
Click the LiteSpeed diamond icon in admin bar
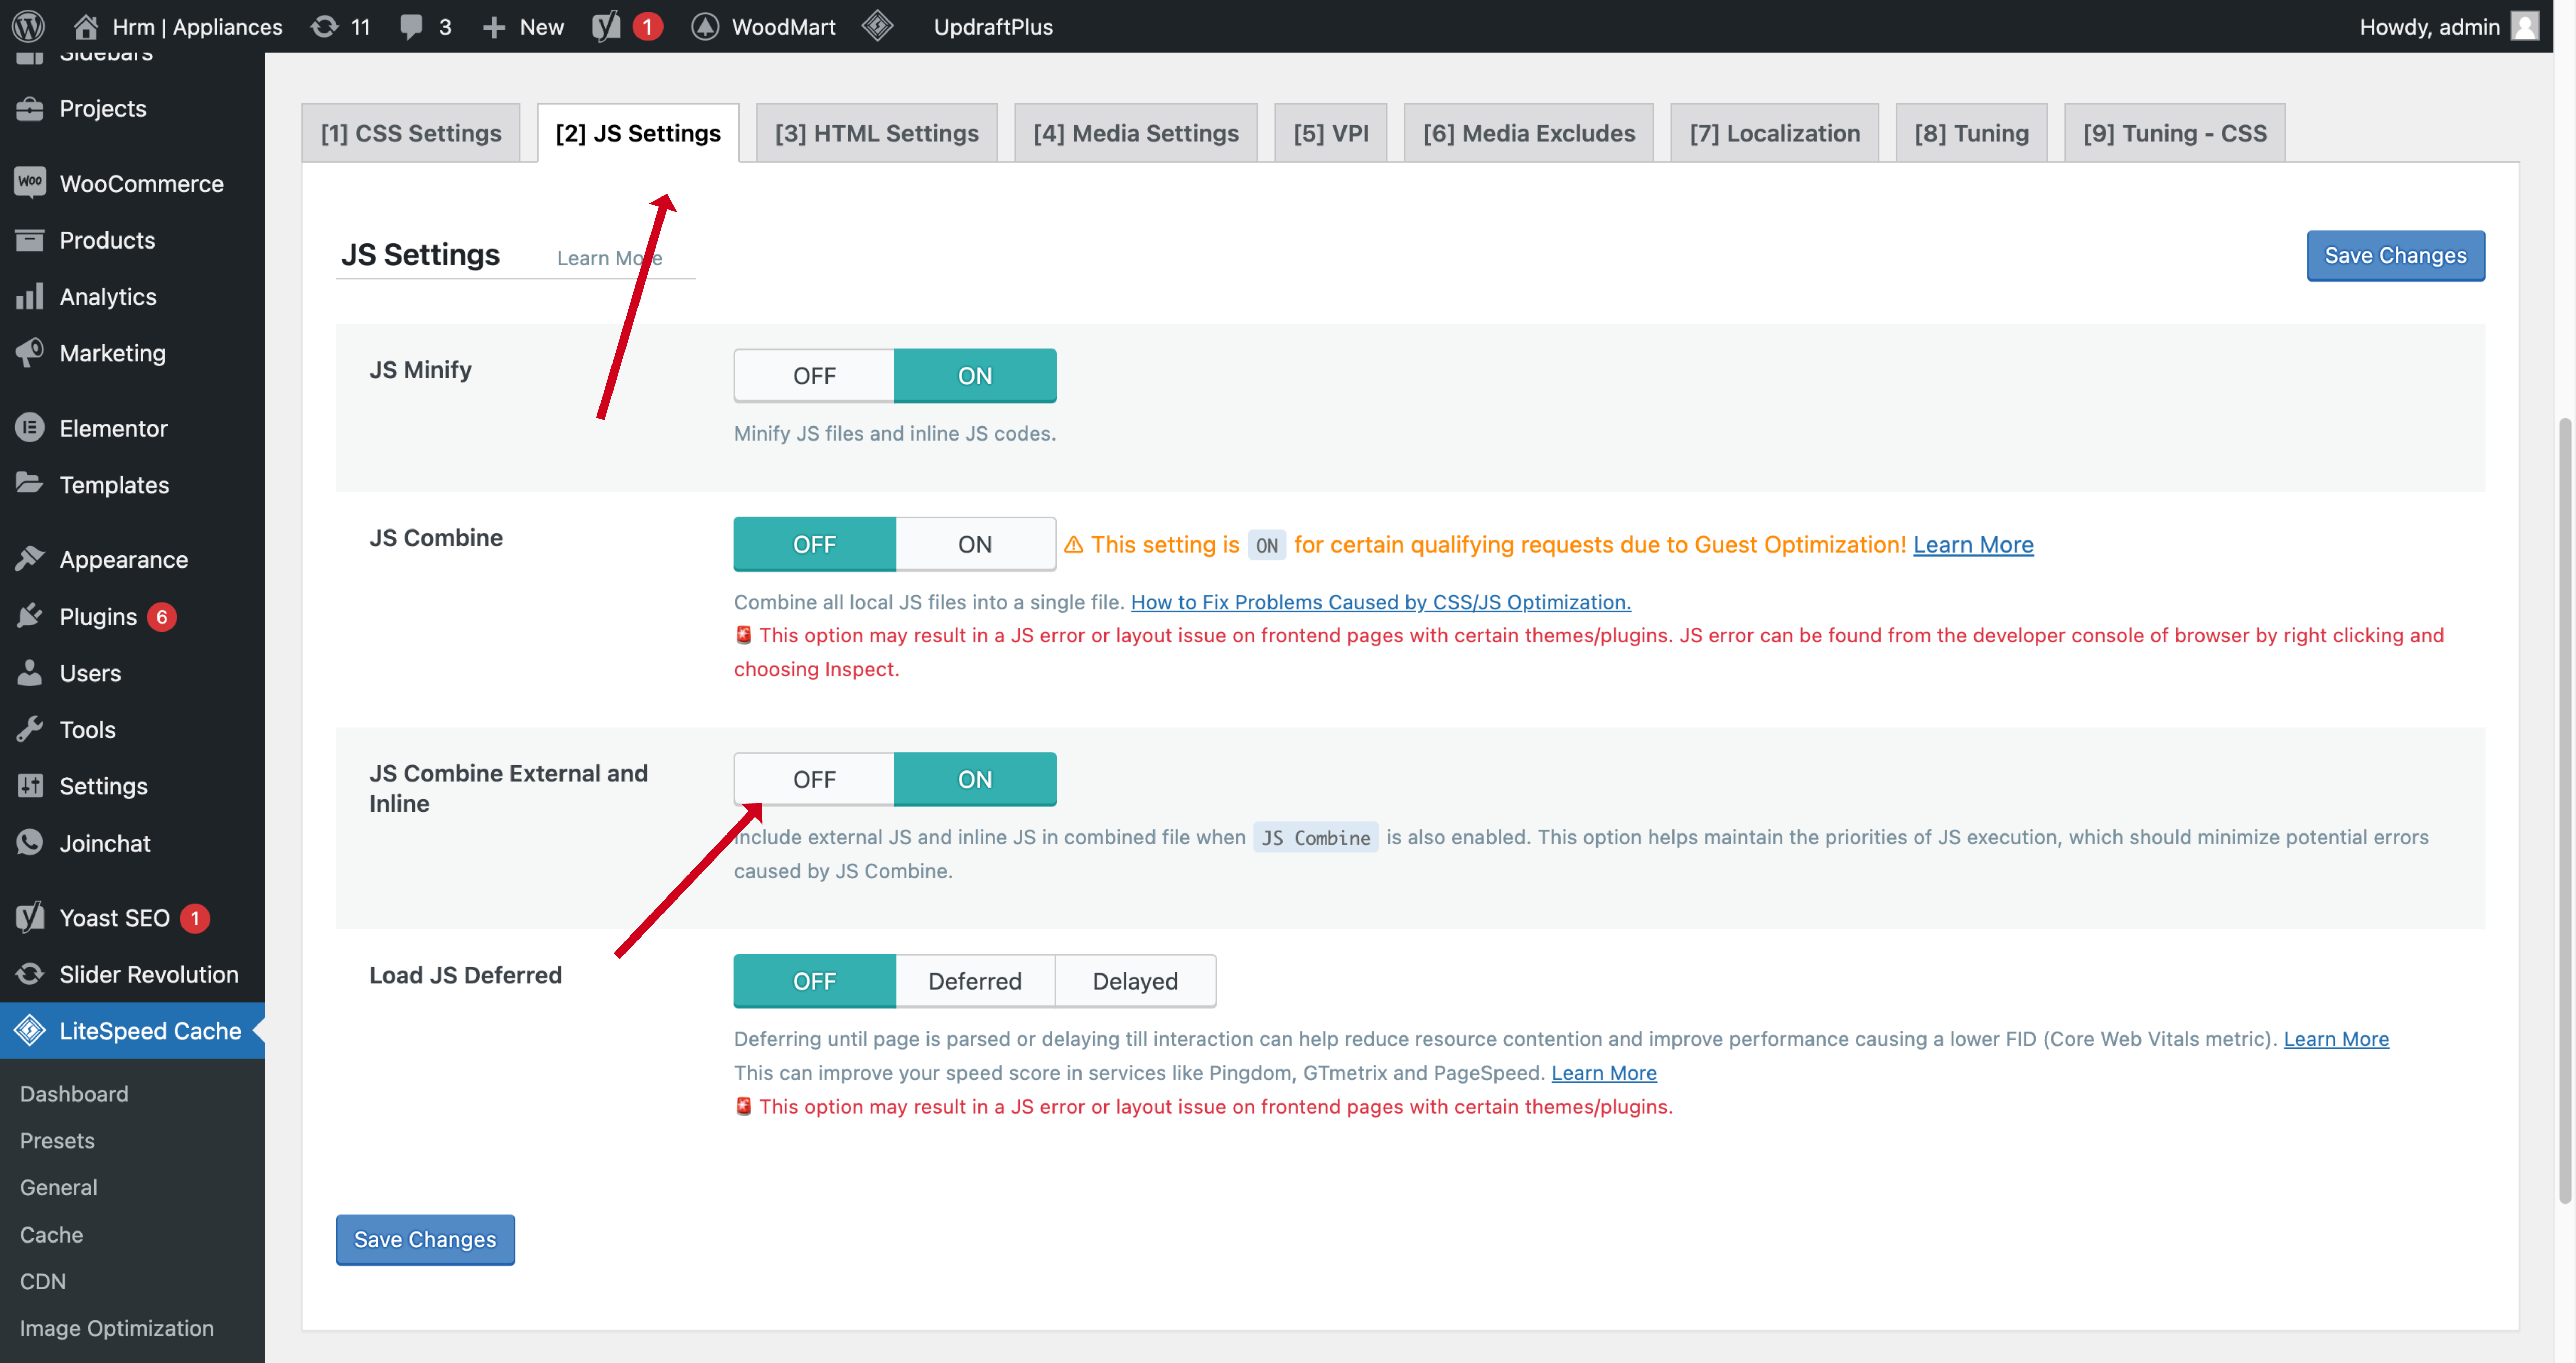[x=877, y=26]
